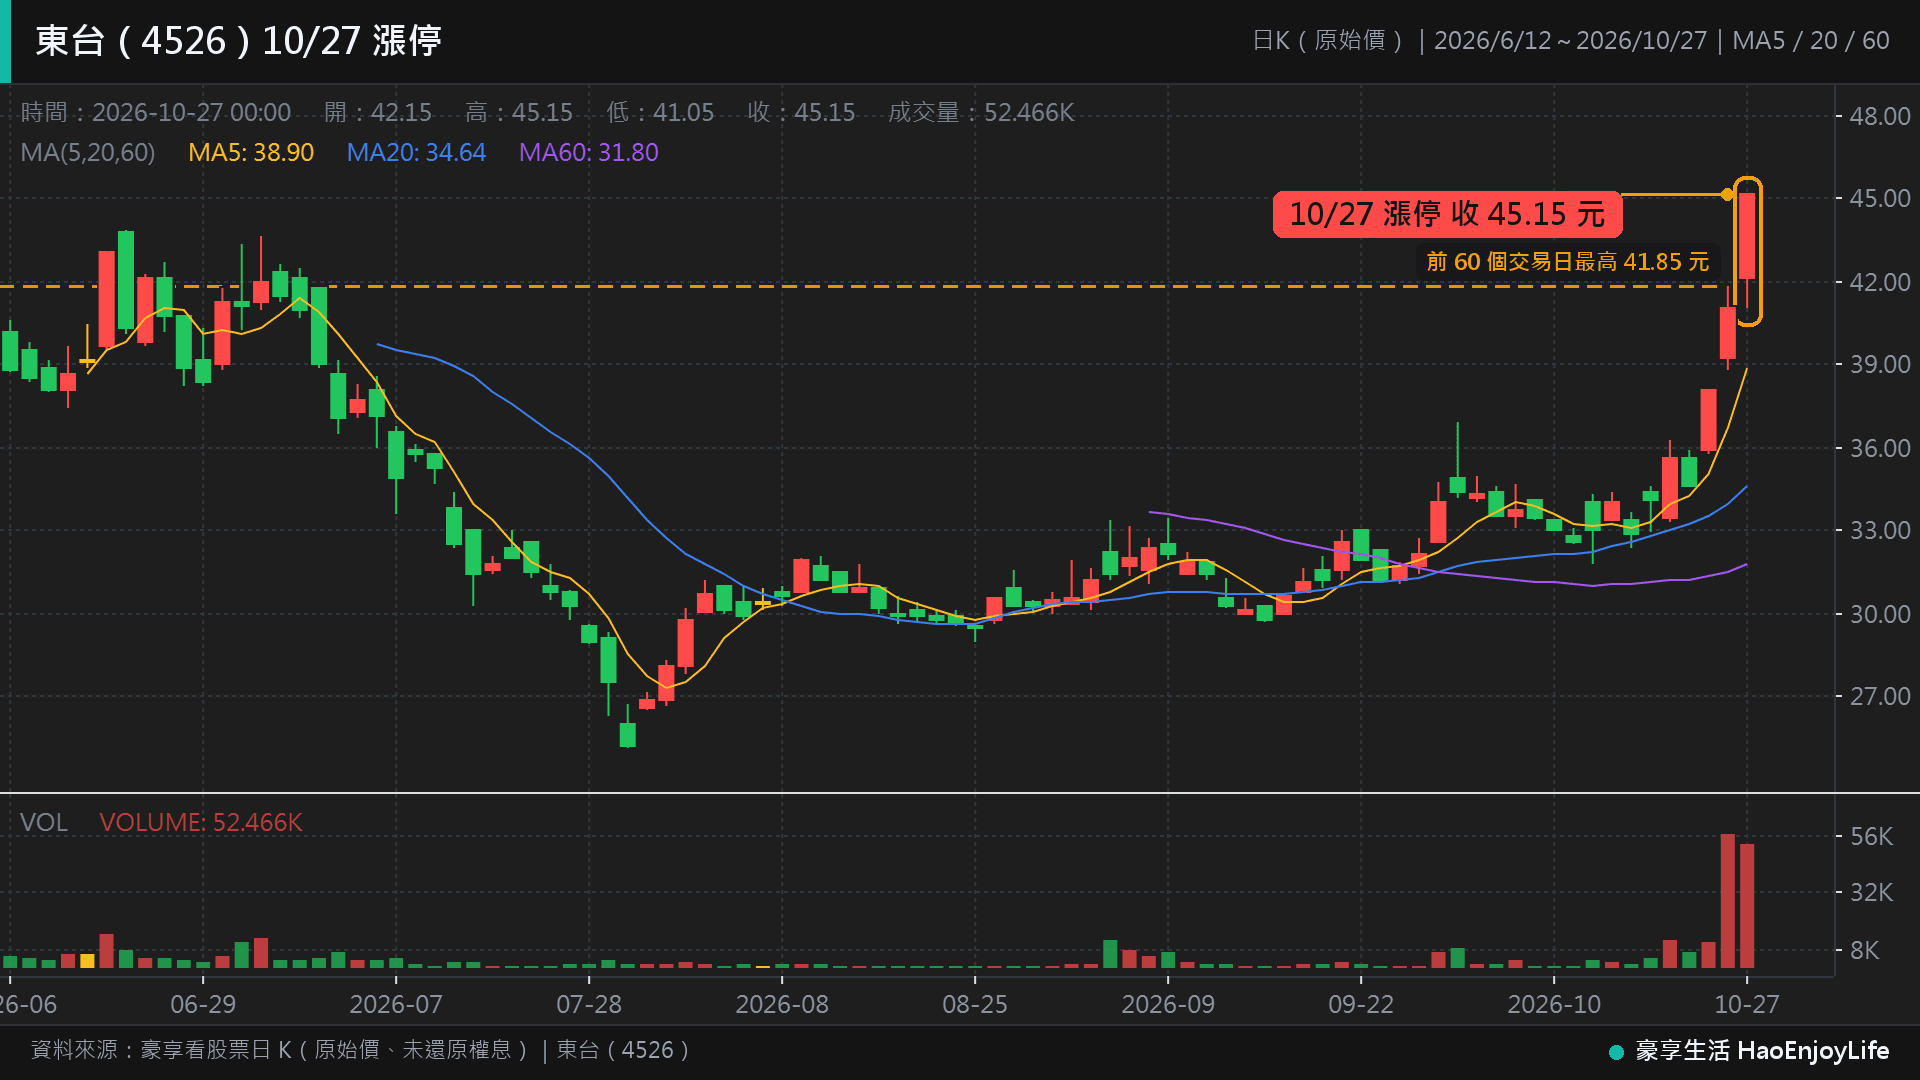The width and height of the screenshot is (1920, 1080).
Task: Click the 低：41.05 low price readout
Action: point(660,112)
